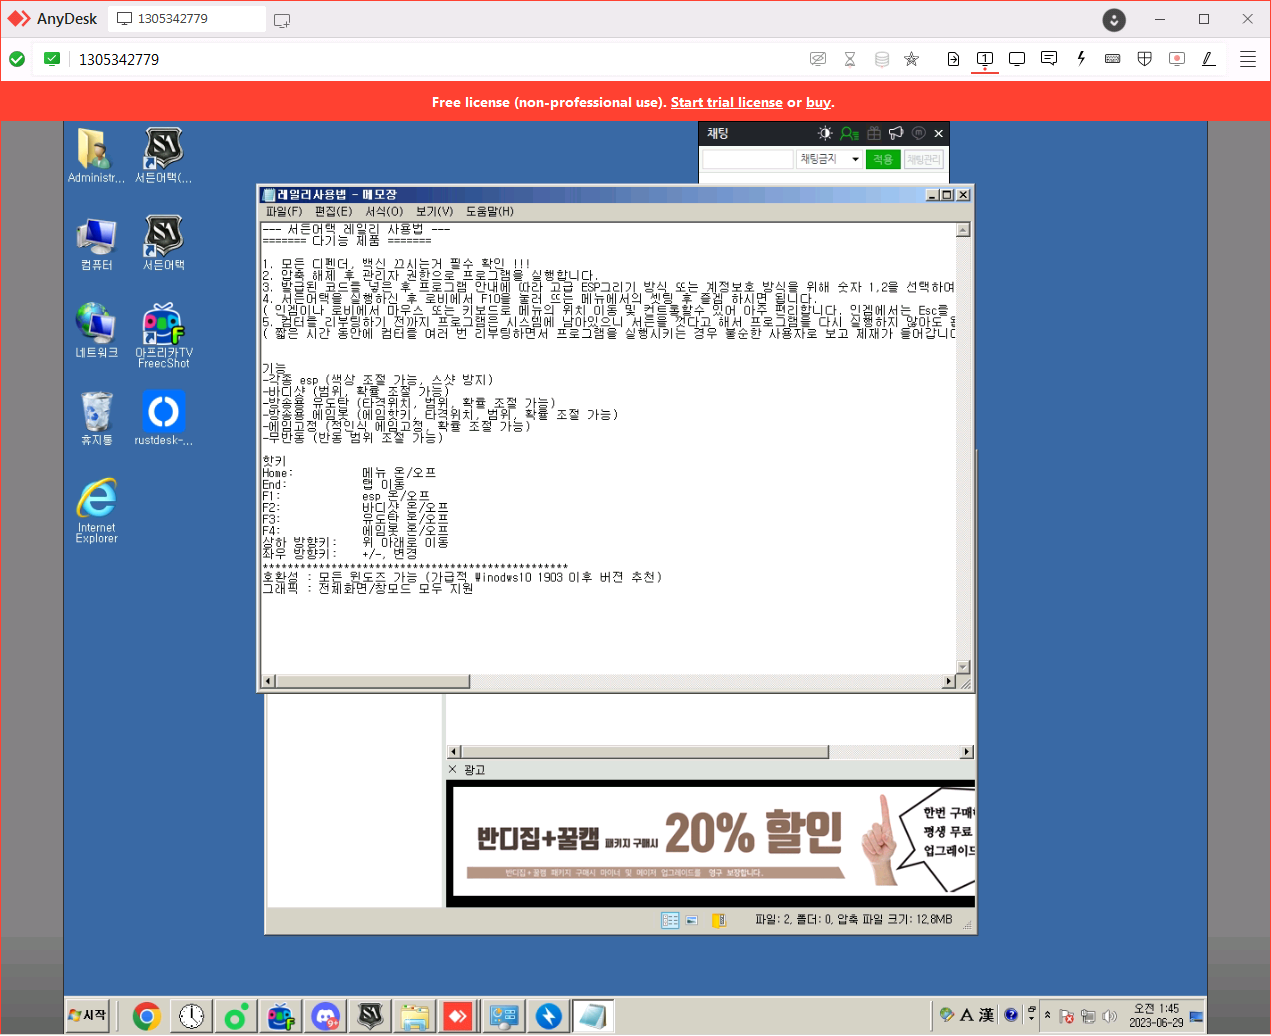Image resolution: width=1271 pixels, height=1036 pixels.
Task: Click the chat text input field
Action: pyautogui.click(x=747, y=159)
